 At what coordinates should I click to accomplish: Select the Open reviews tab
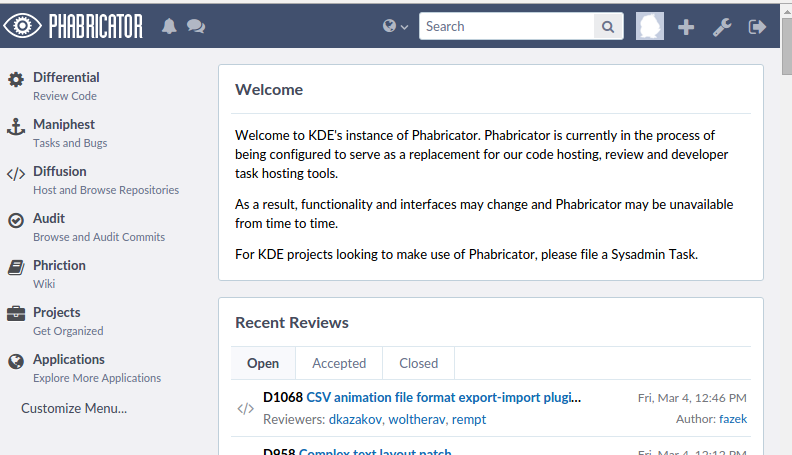[x=263, y=363]
